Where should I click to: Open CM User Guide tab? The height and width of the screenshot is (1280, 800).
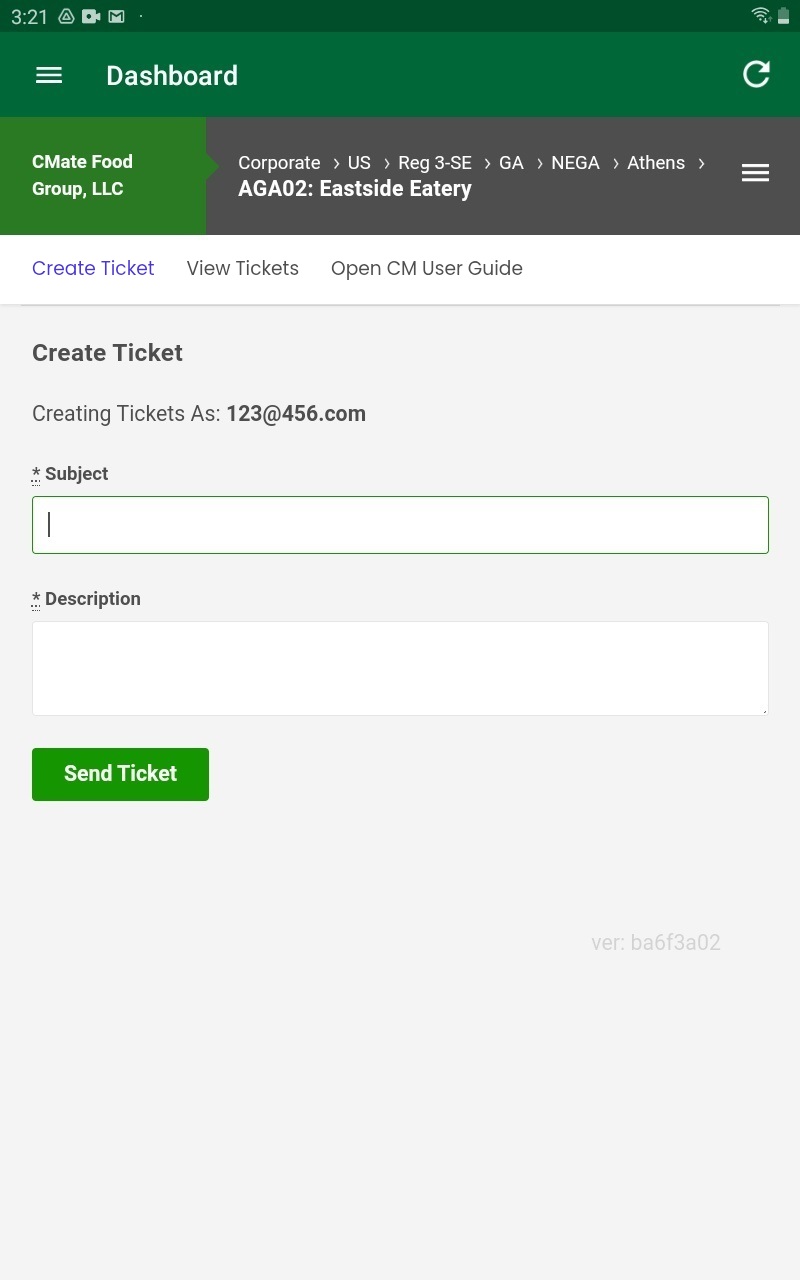[x=427, y=268]
